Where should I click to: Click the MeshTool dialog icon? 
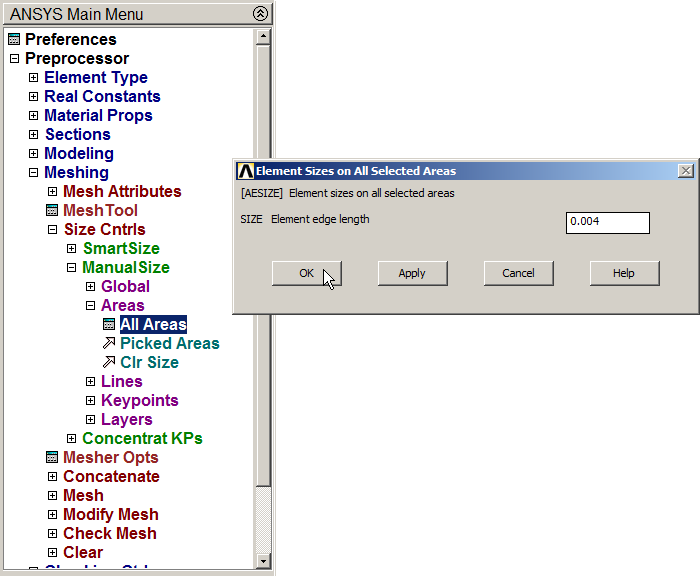tap(52, 211)
